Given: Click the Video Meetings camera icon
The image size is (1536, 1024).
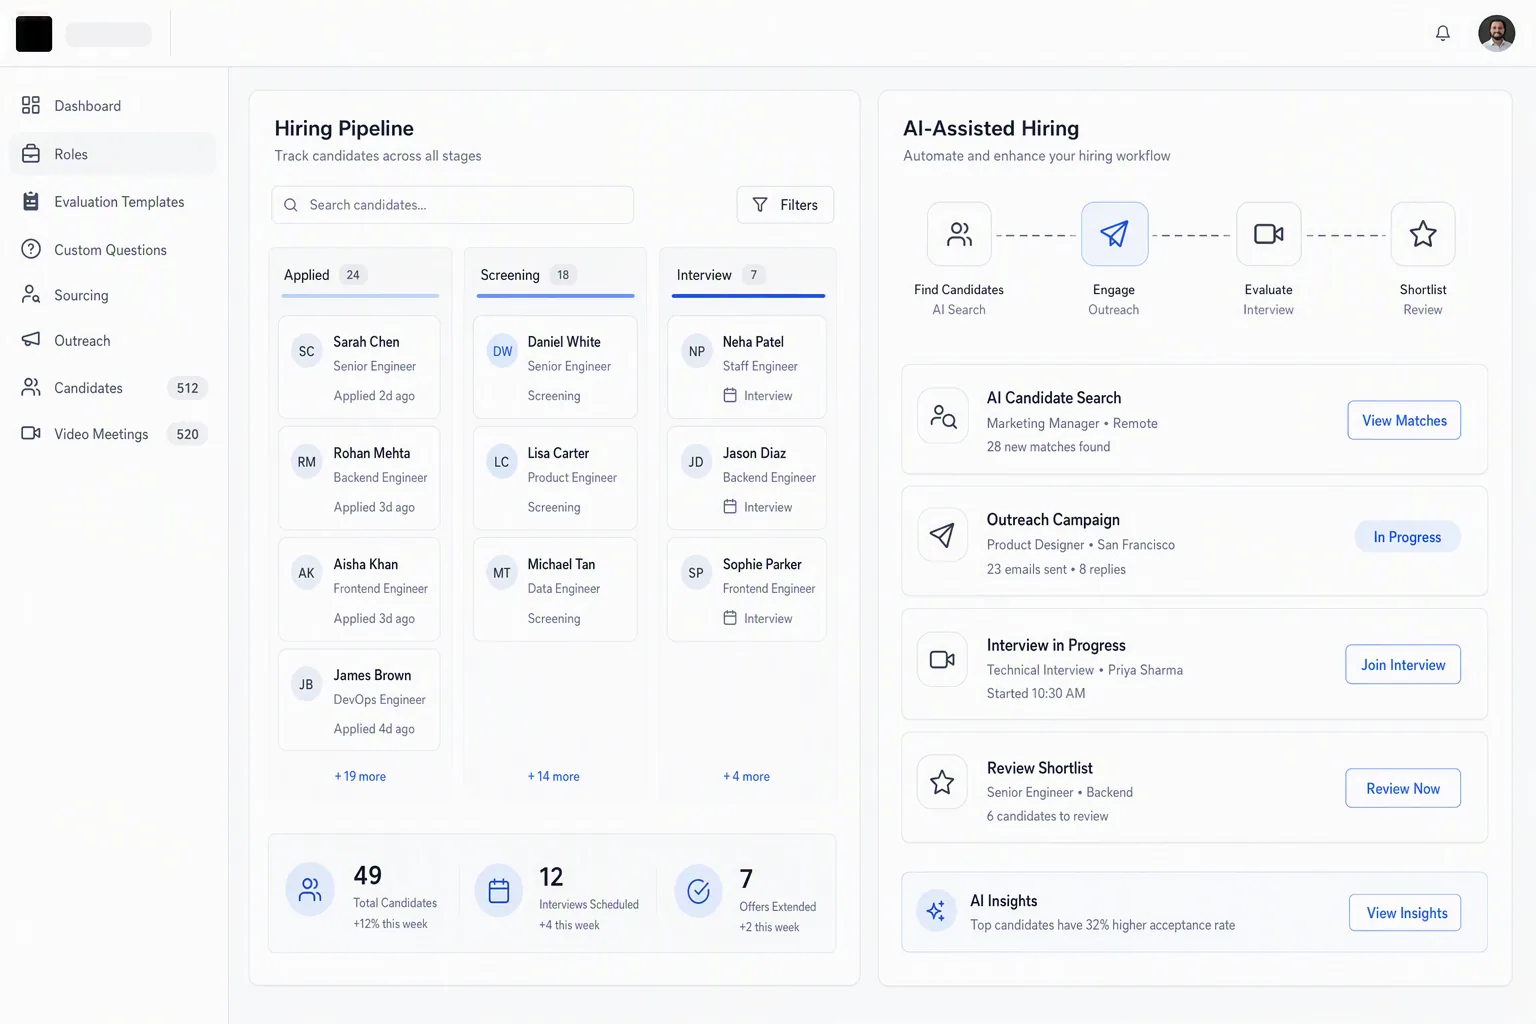Looking at the screenshot, I should (x=31, y=433).
